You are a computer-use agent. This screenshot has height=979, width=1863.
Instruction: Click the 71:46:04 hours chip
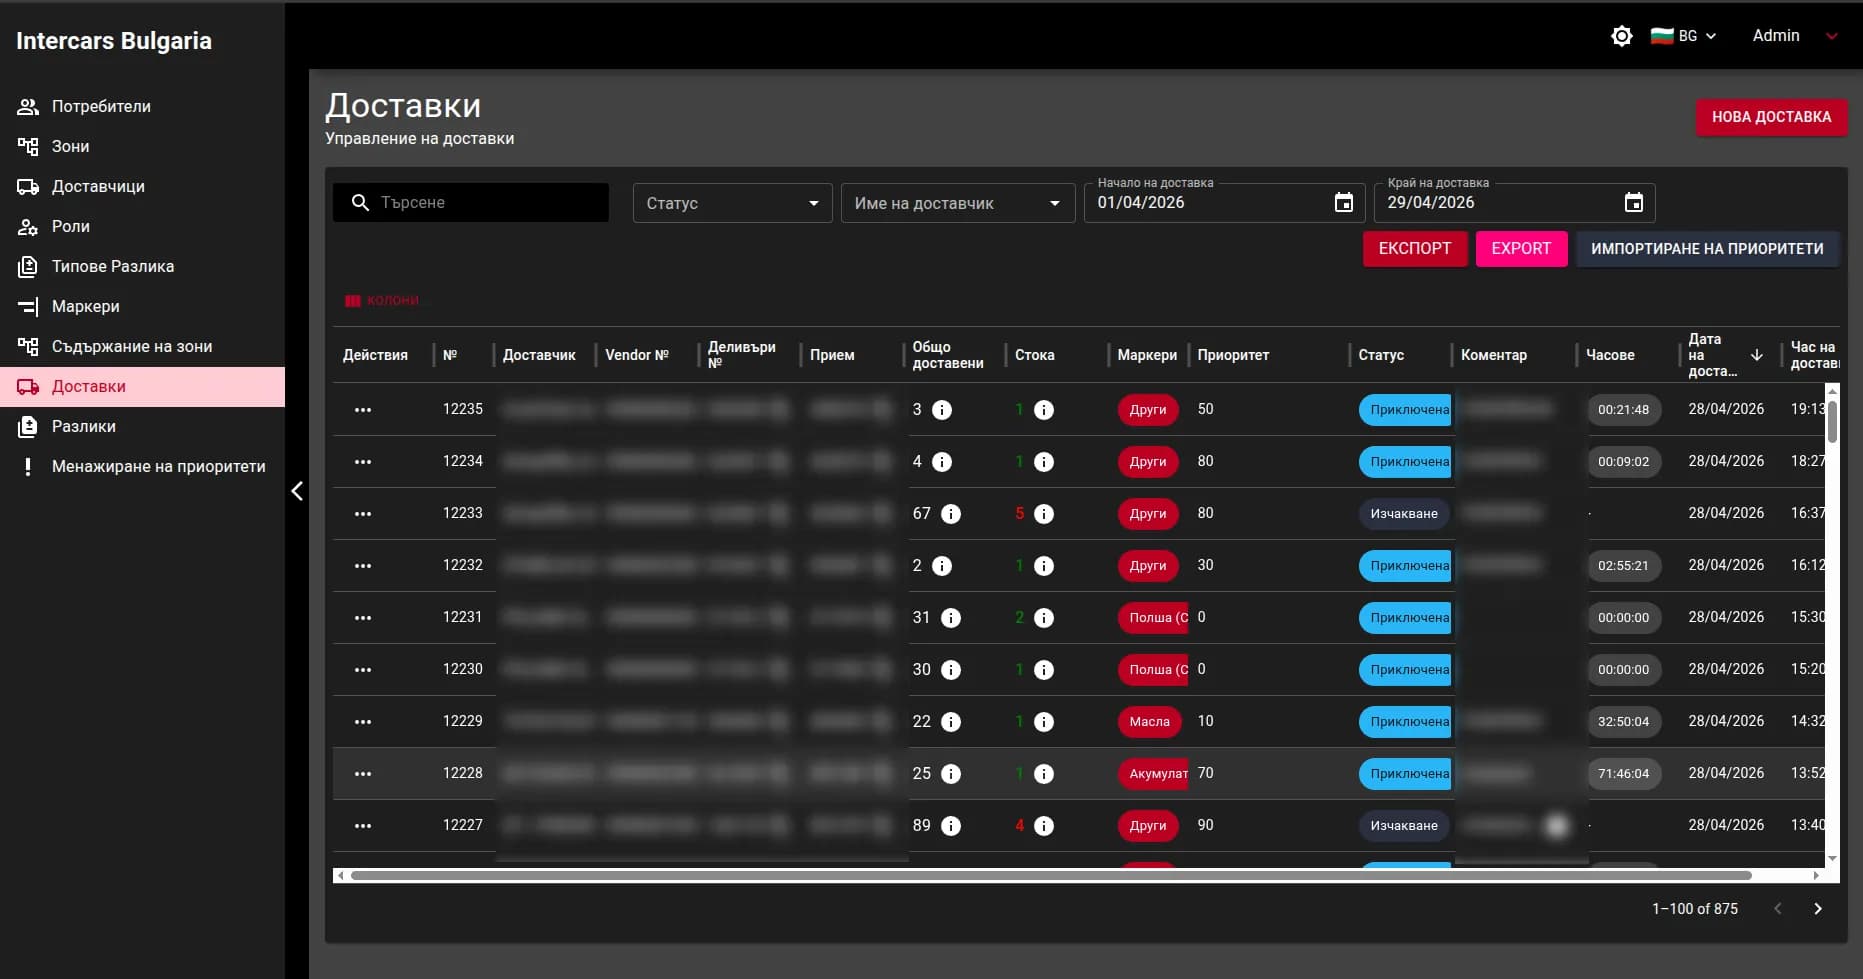click(x=1624, y=774)
